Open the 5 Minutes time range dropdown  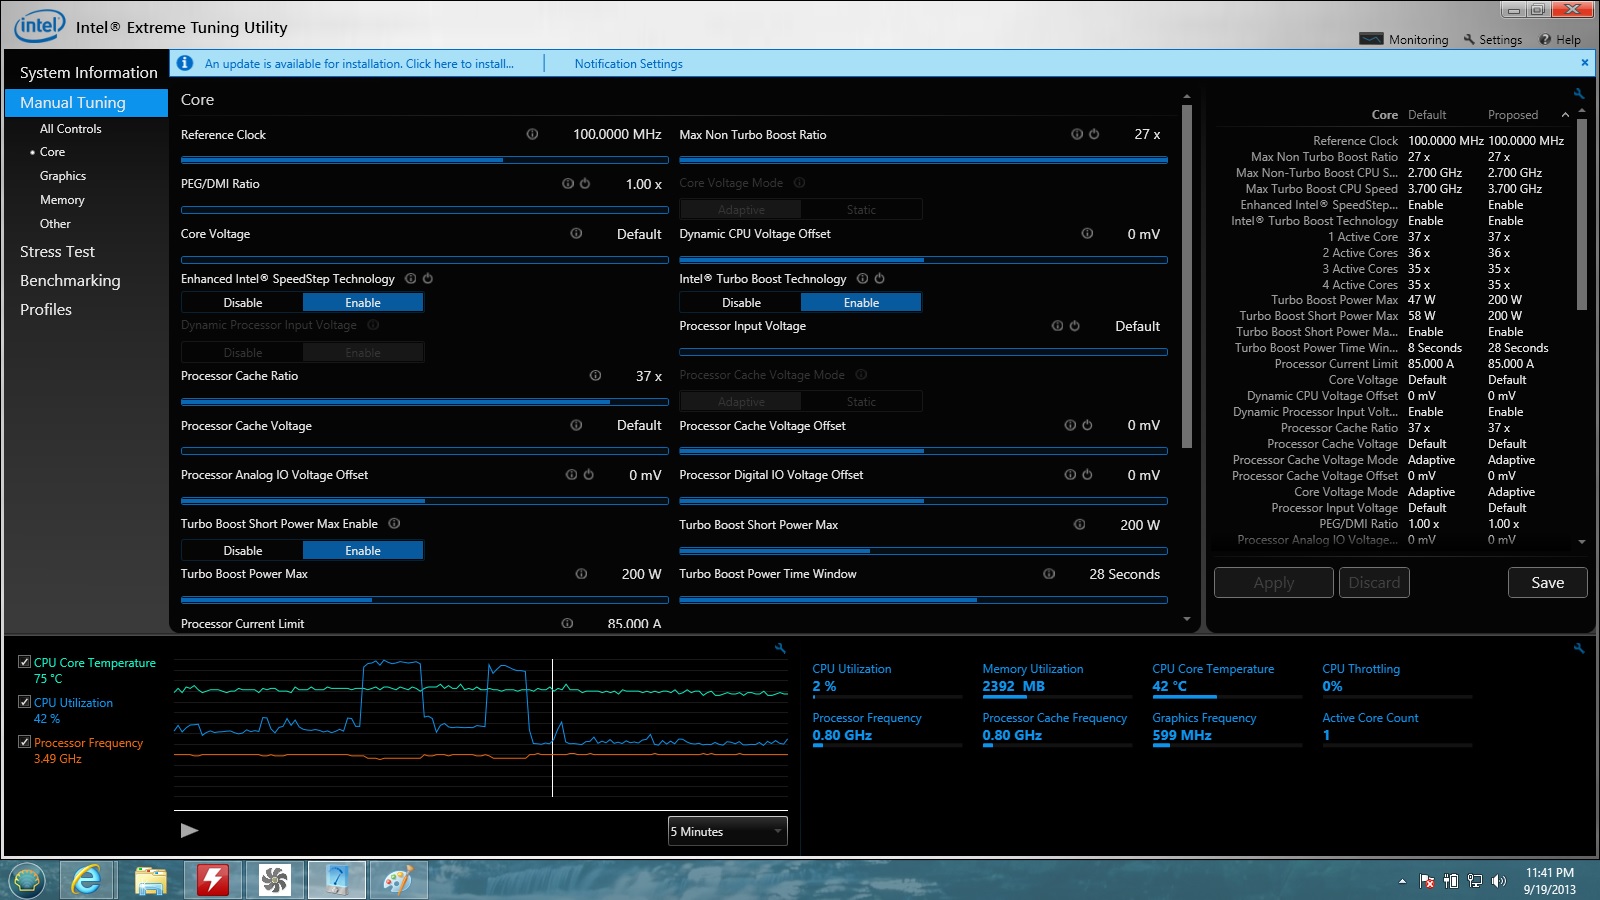[x=728, y=831]
